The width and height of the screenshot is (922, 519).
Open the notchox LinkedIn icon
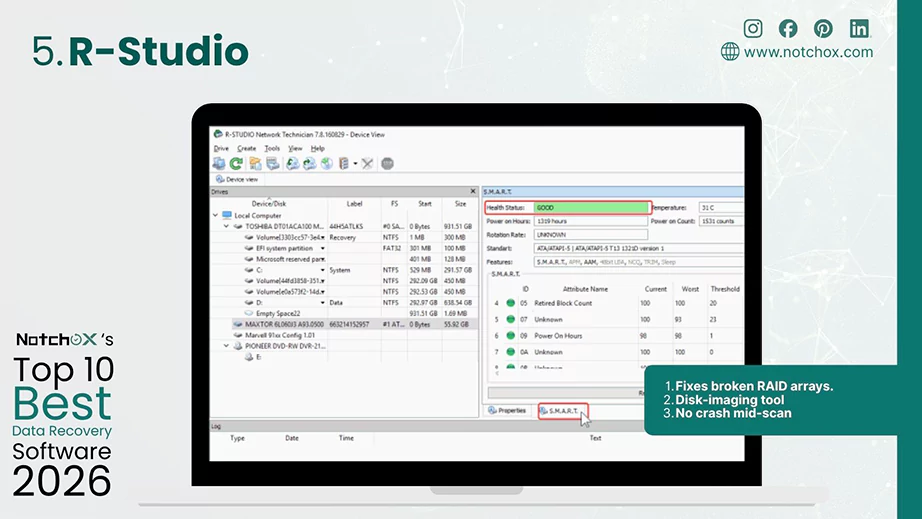[x=859, y=28]
